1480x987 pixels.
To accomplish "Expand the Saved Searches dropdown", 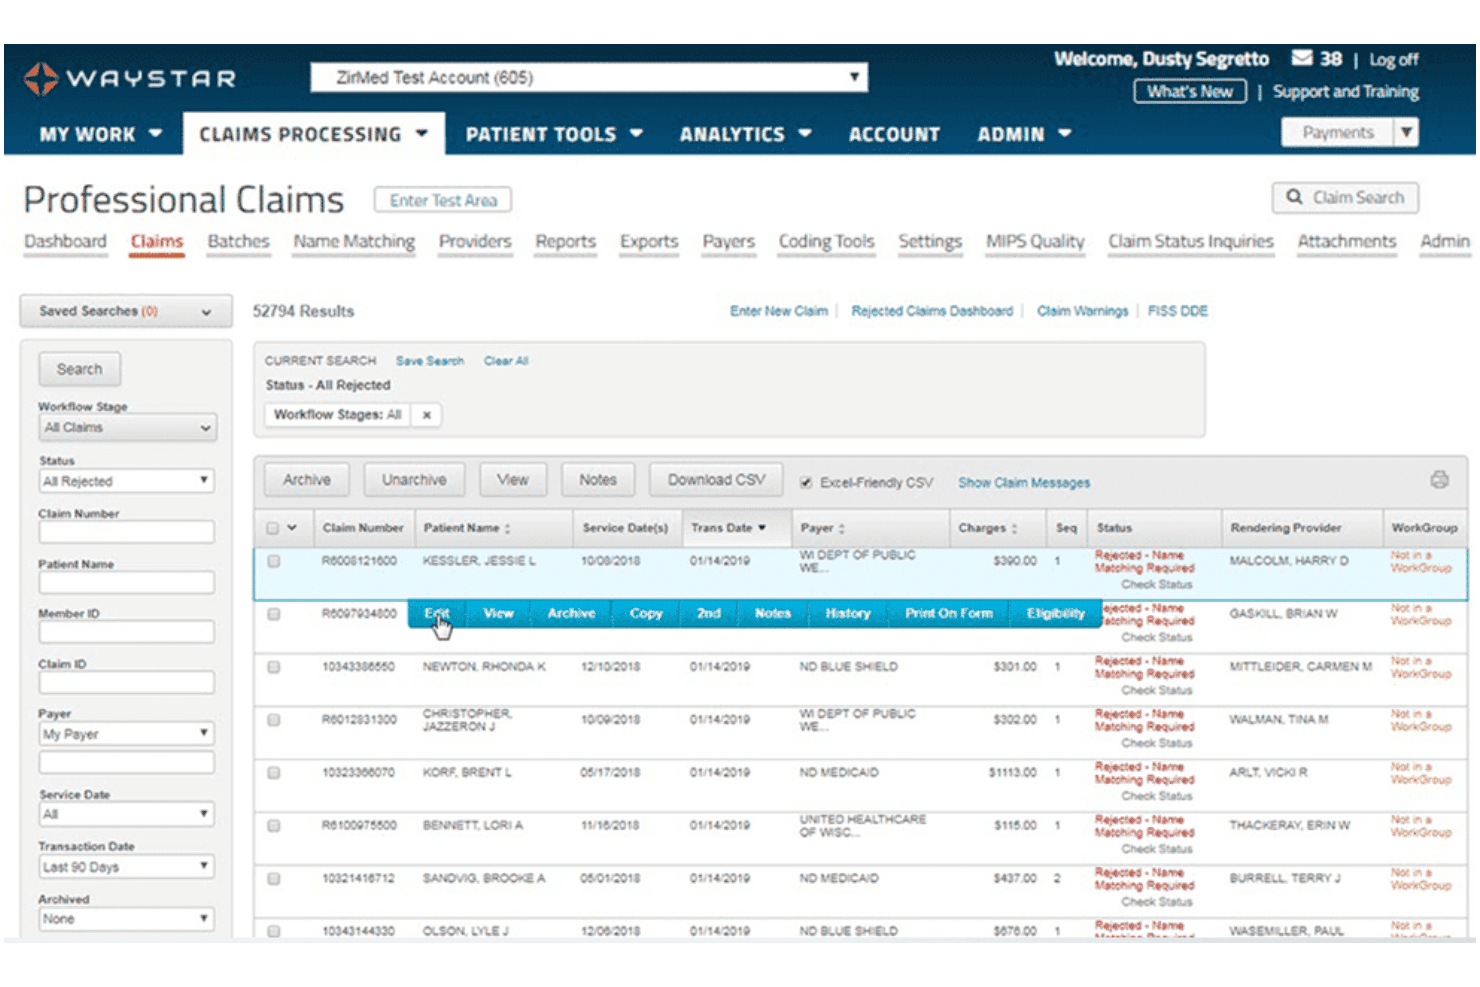I will pyautogui.click(x=126, y=311).
